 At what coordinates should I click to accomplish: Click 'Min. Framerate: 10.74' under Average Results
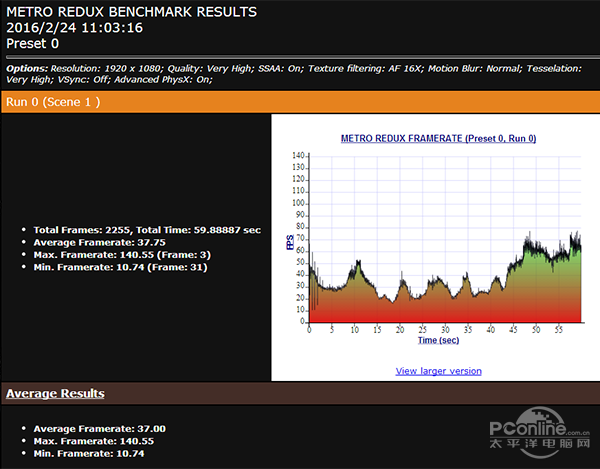pos(89,453)
